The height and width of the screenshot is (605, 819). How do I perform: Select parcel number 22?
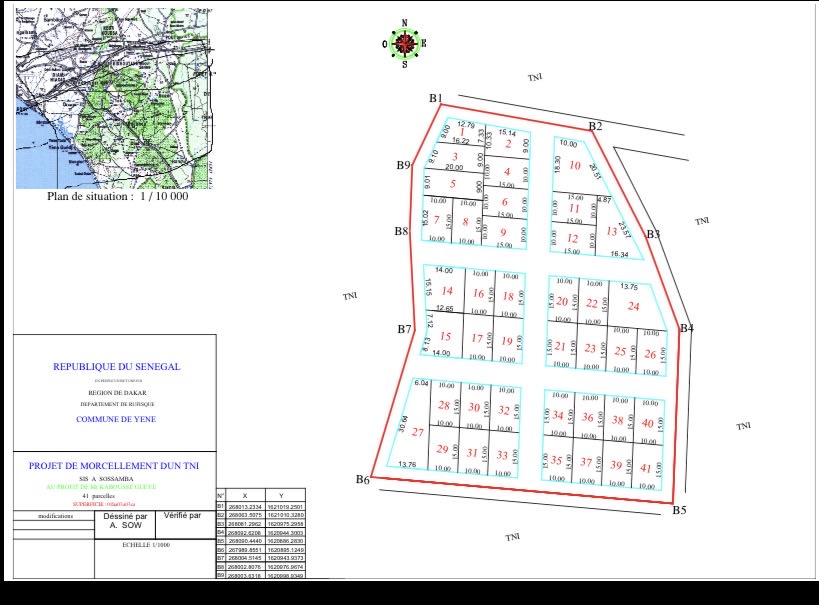[x=592, y=304]
